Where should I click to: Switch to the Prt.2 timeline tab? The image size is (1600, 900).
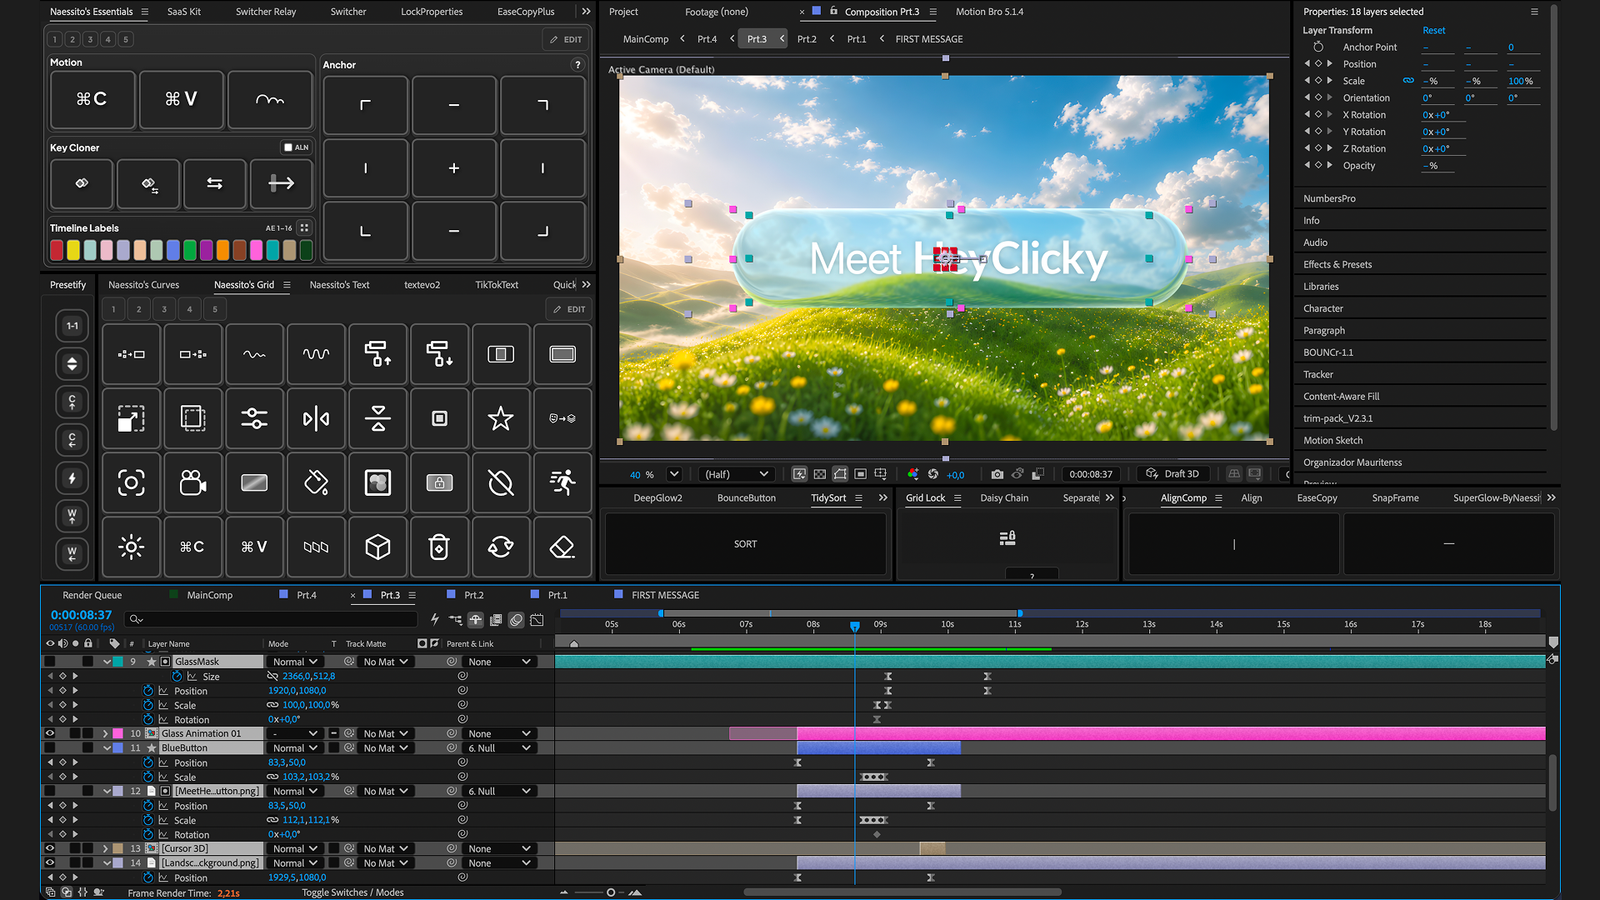coord(474,595)
